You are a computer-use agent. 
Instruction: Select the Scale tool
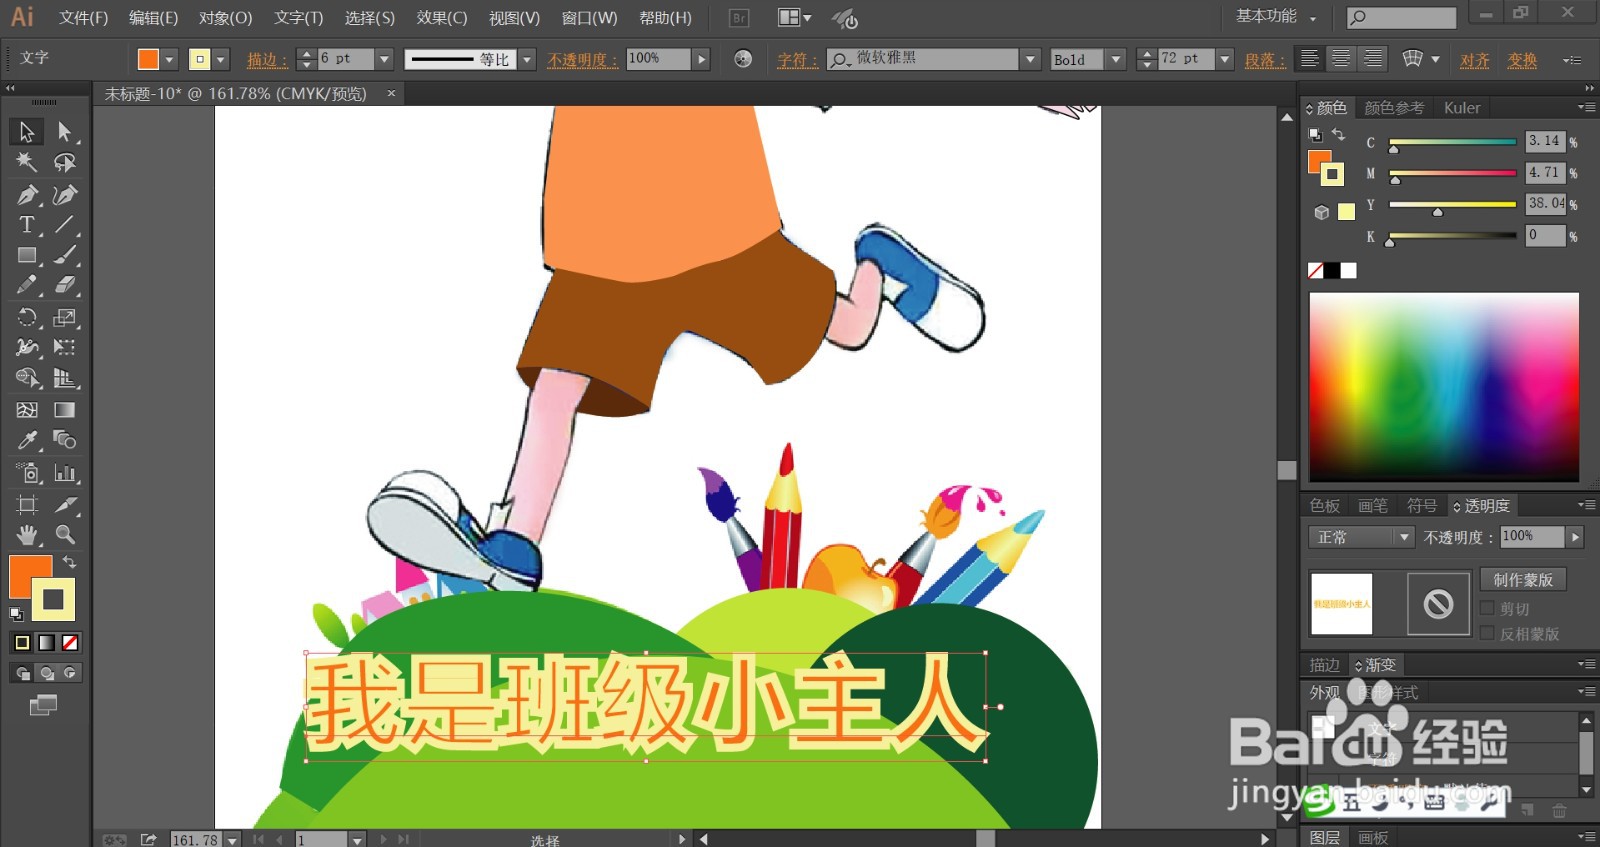64,318
